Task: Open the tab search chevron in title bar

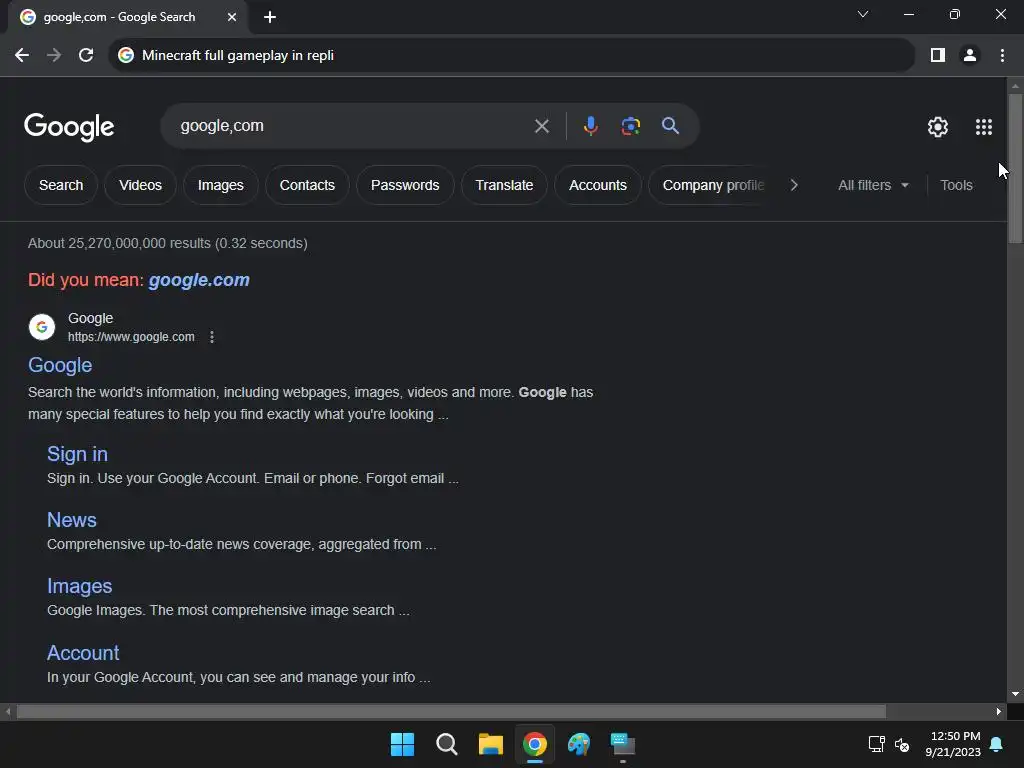Action: tap(863, 14)
